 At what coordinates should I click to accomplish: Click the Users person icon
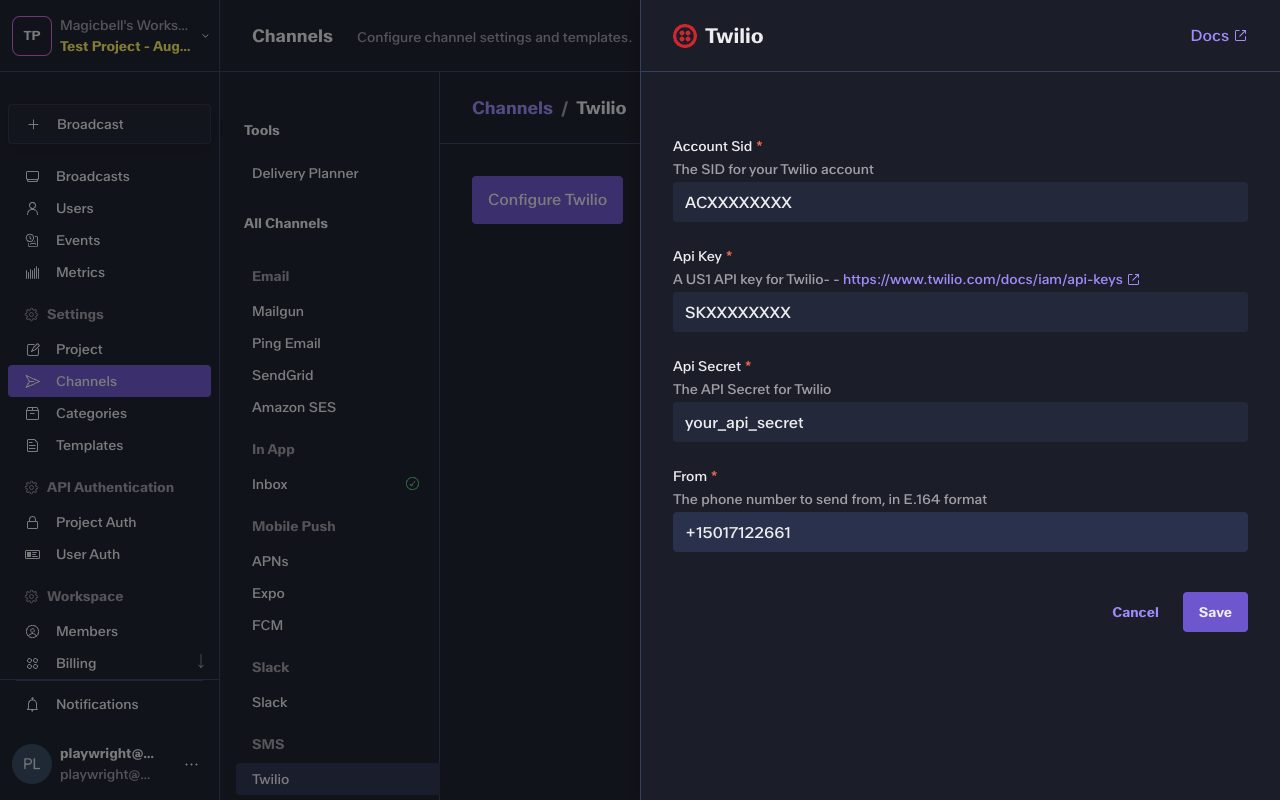tap(32, 208)
